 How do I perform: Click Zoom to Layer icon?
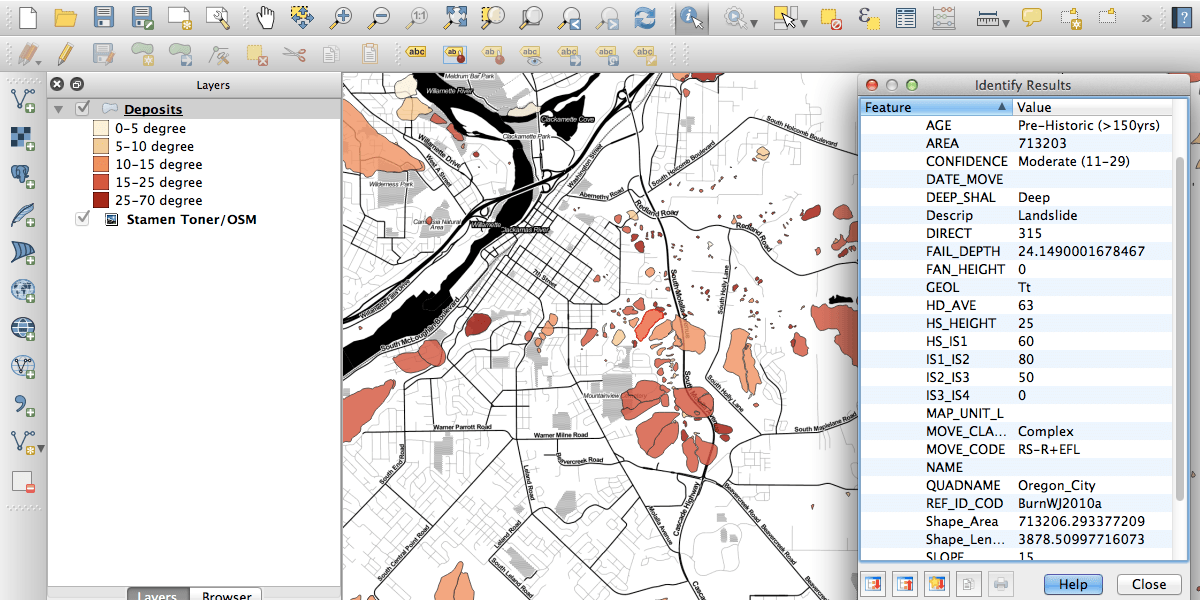[x=531, y=17]
